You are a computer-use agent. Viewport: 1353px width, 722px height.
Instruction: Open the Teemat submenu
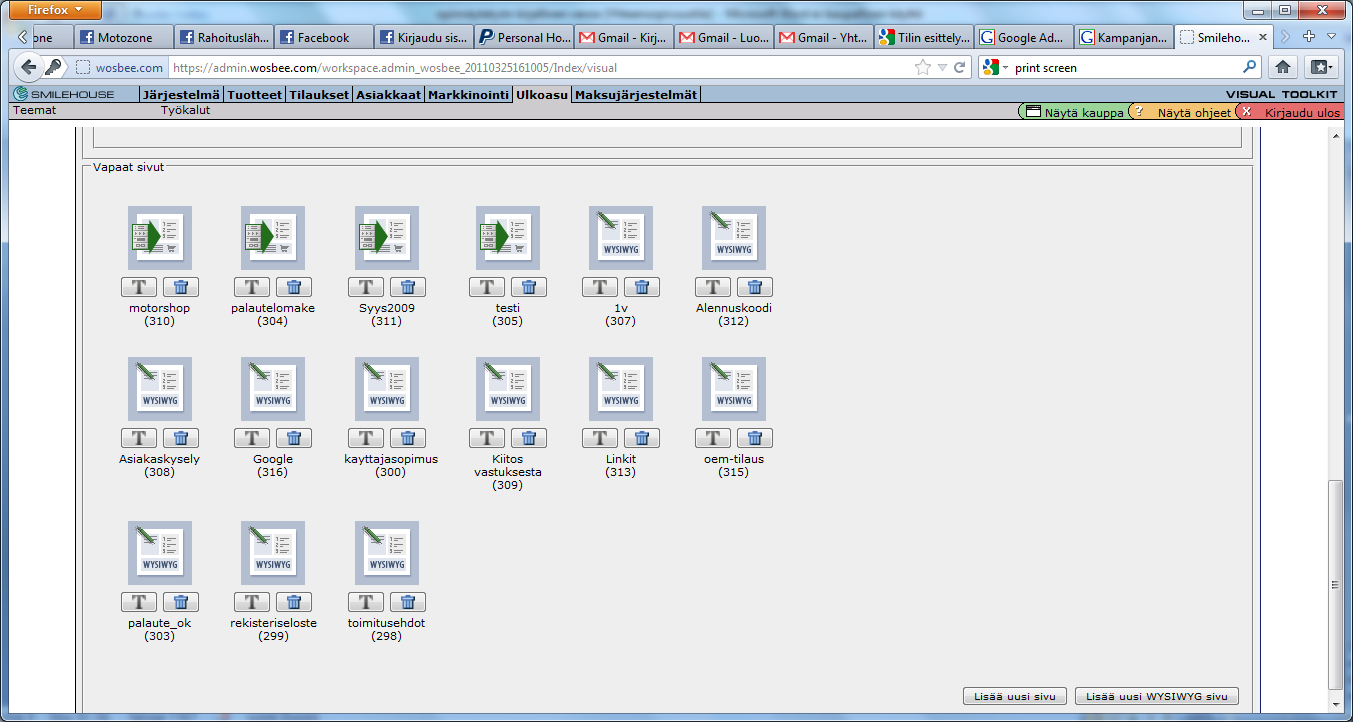click(x=34, y=111)
